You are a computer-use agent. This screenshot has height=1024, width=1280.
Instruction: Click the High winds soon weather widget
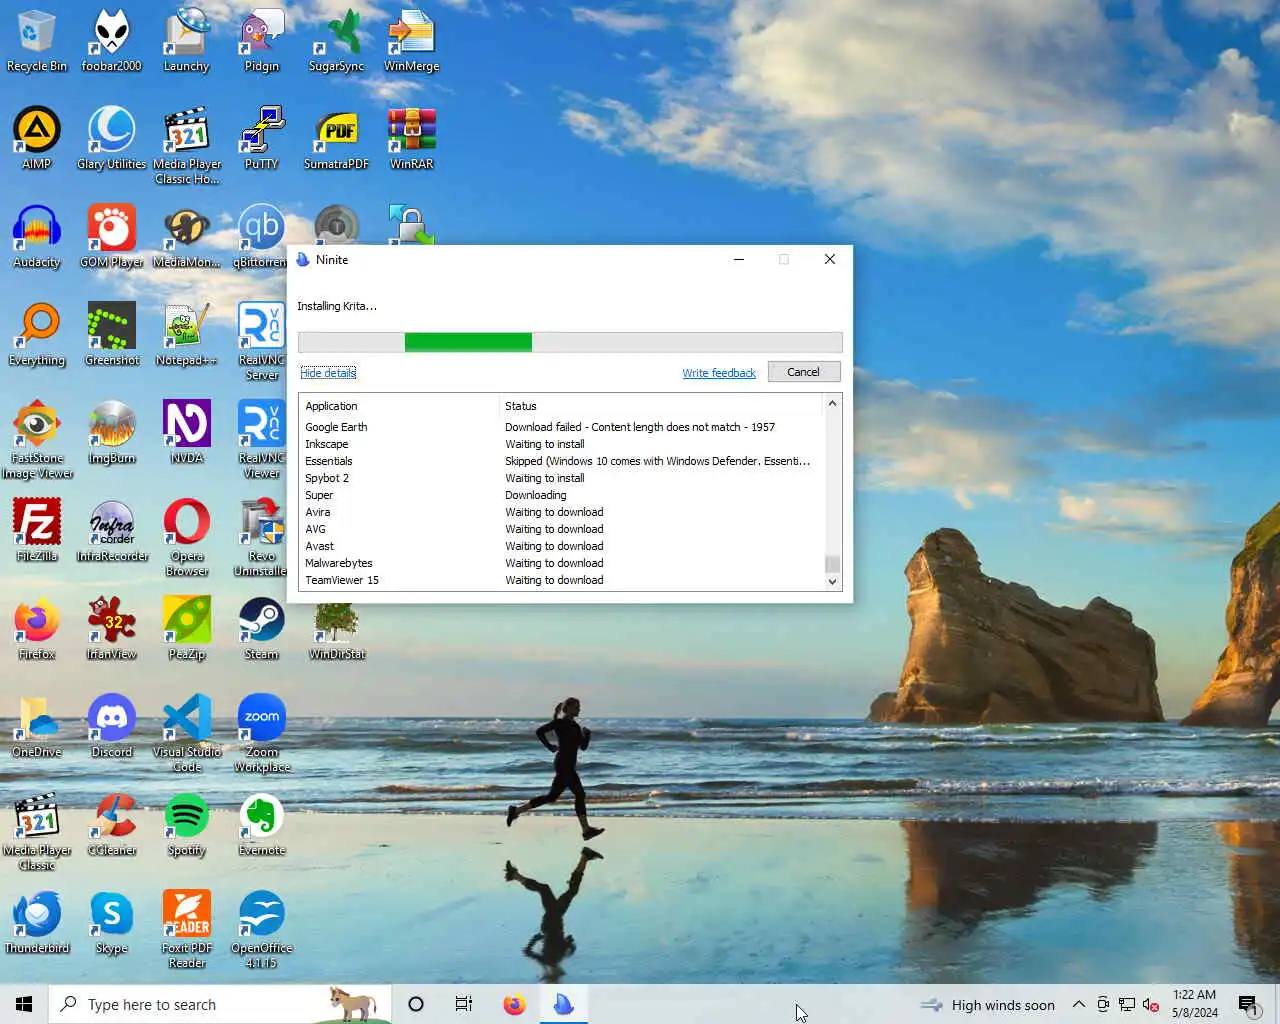(988, 1004)
